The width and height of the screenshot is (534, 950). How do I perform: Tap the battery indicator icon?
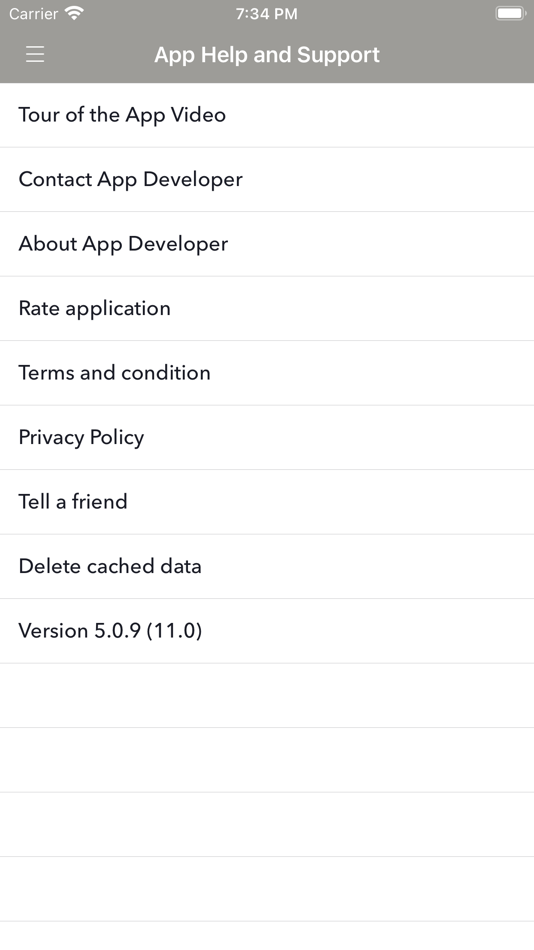tap(510, 13)
